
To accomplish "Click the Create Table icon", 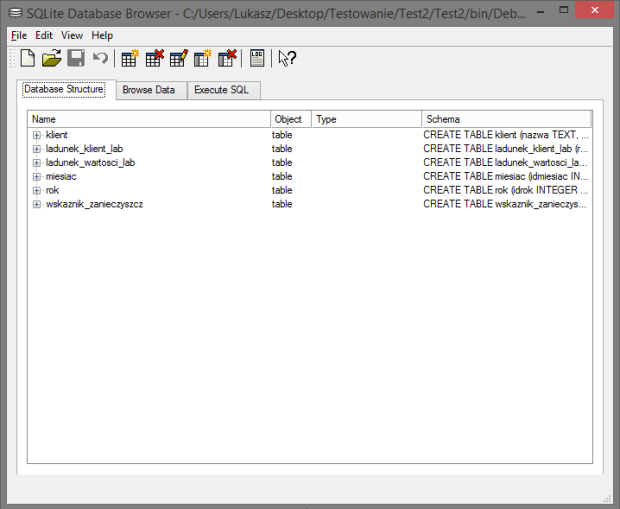I will pos(130,59).
